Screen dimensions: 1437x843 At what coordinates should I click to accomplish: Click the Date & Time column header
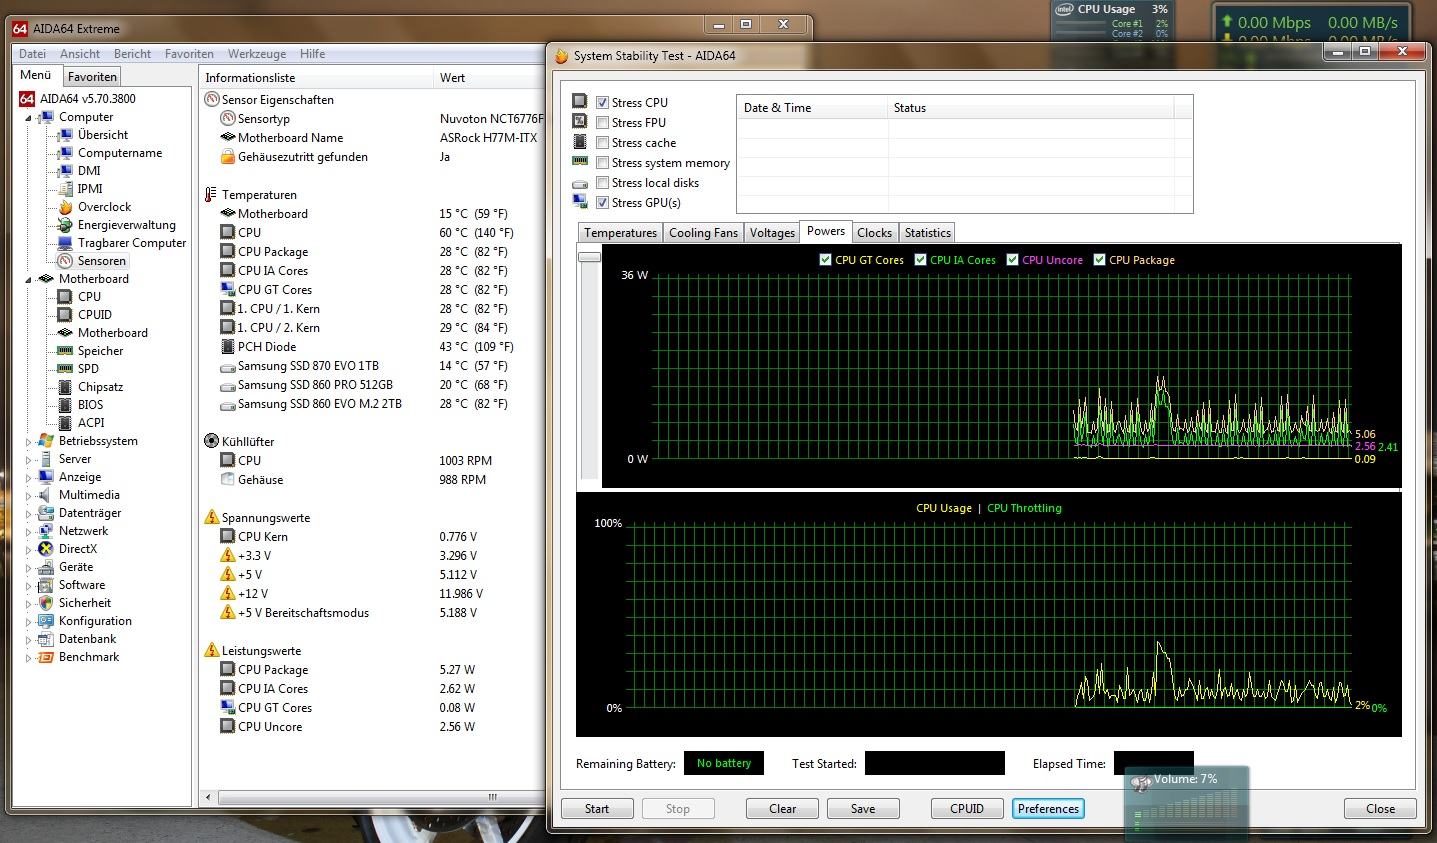coord(812,108)
